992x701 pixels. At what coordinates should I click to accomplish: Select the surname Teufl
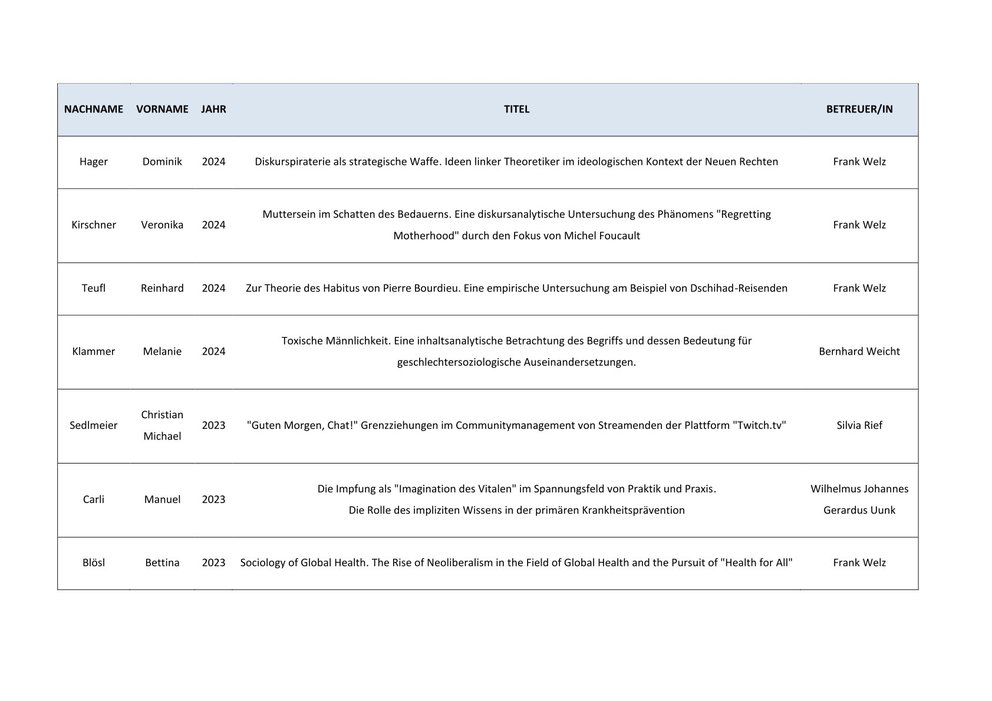pyautogui.click(x=93, y=288)
